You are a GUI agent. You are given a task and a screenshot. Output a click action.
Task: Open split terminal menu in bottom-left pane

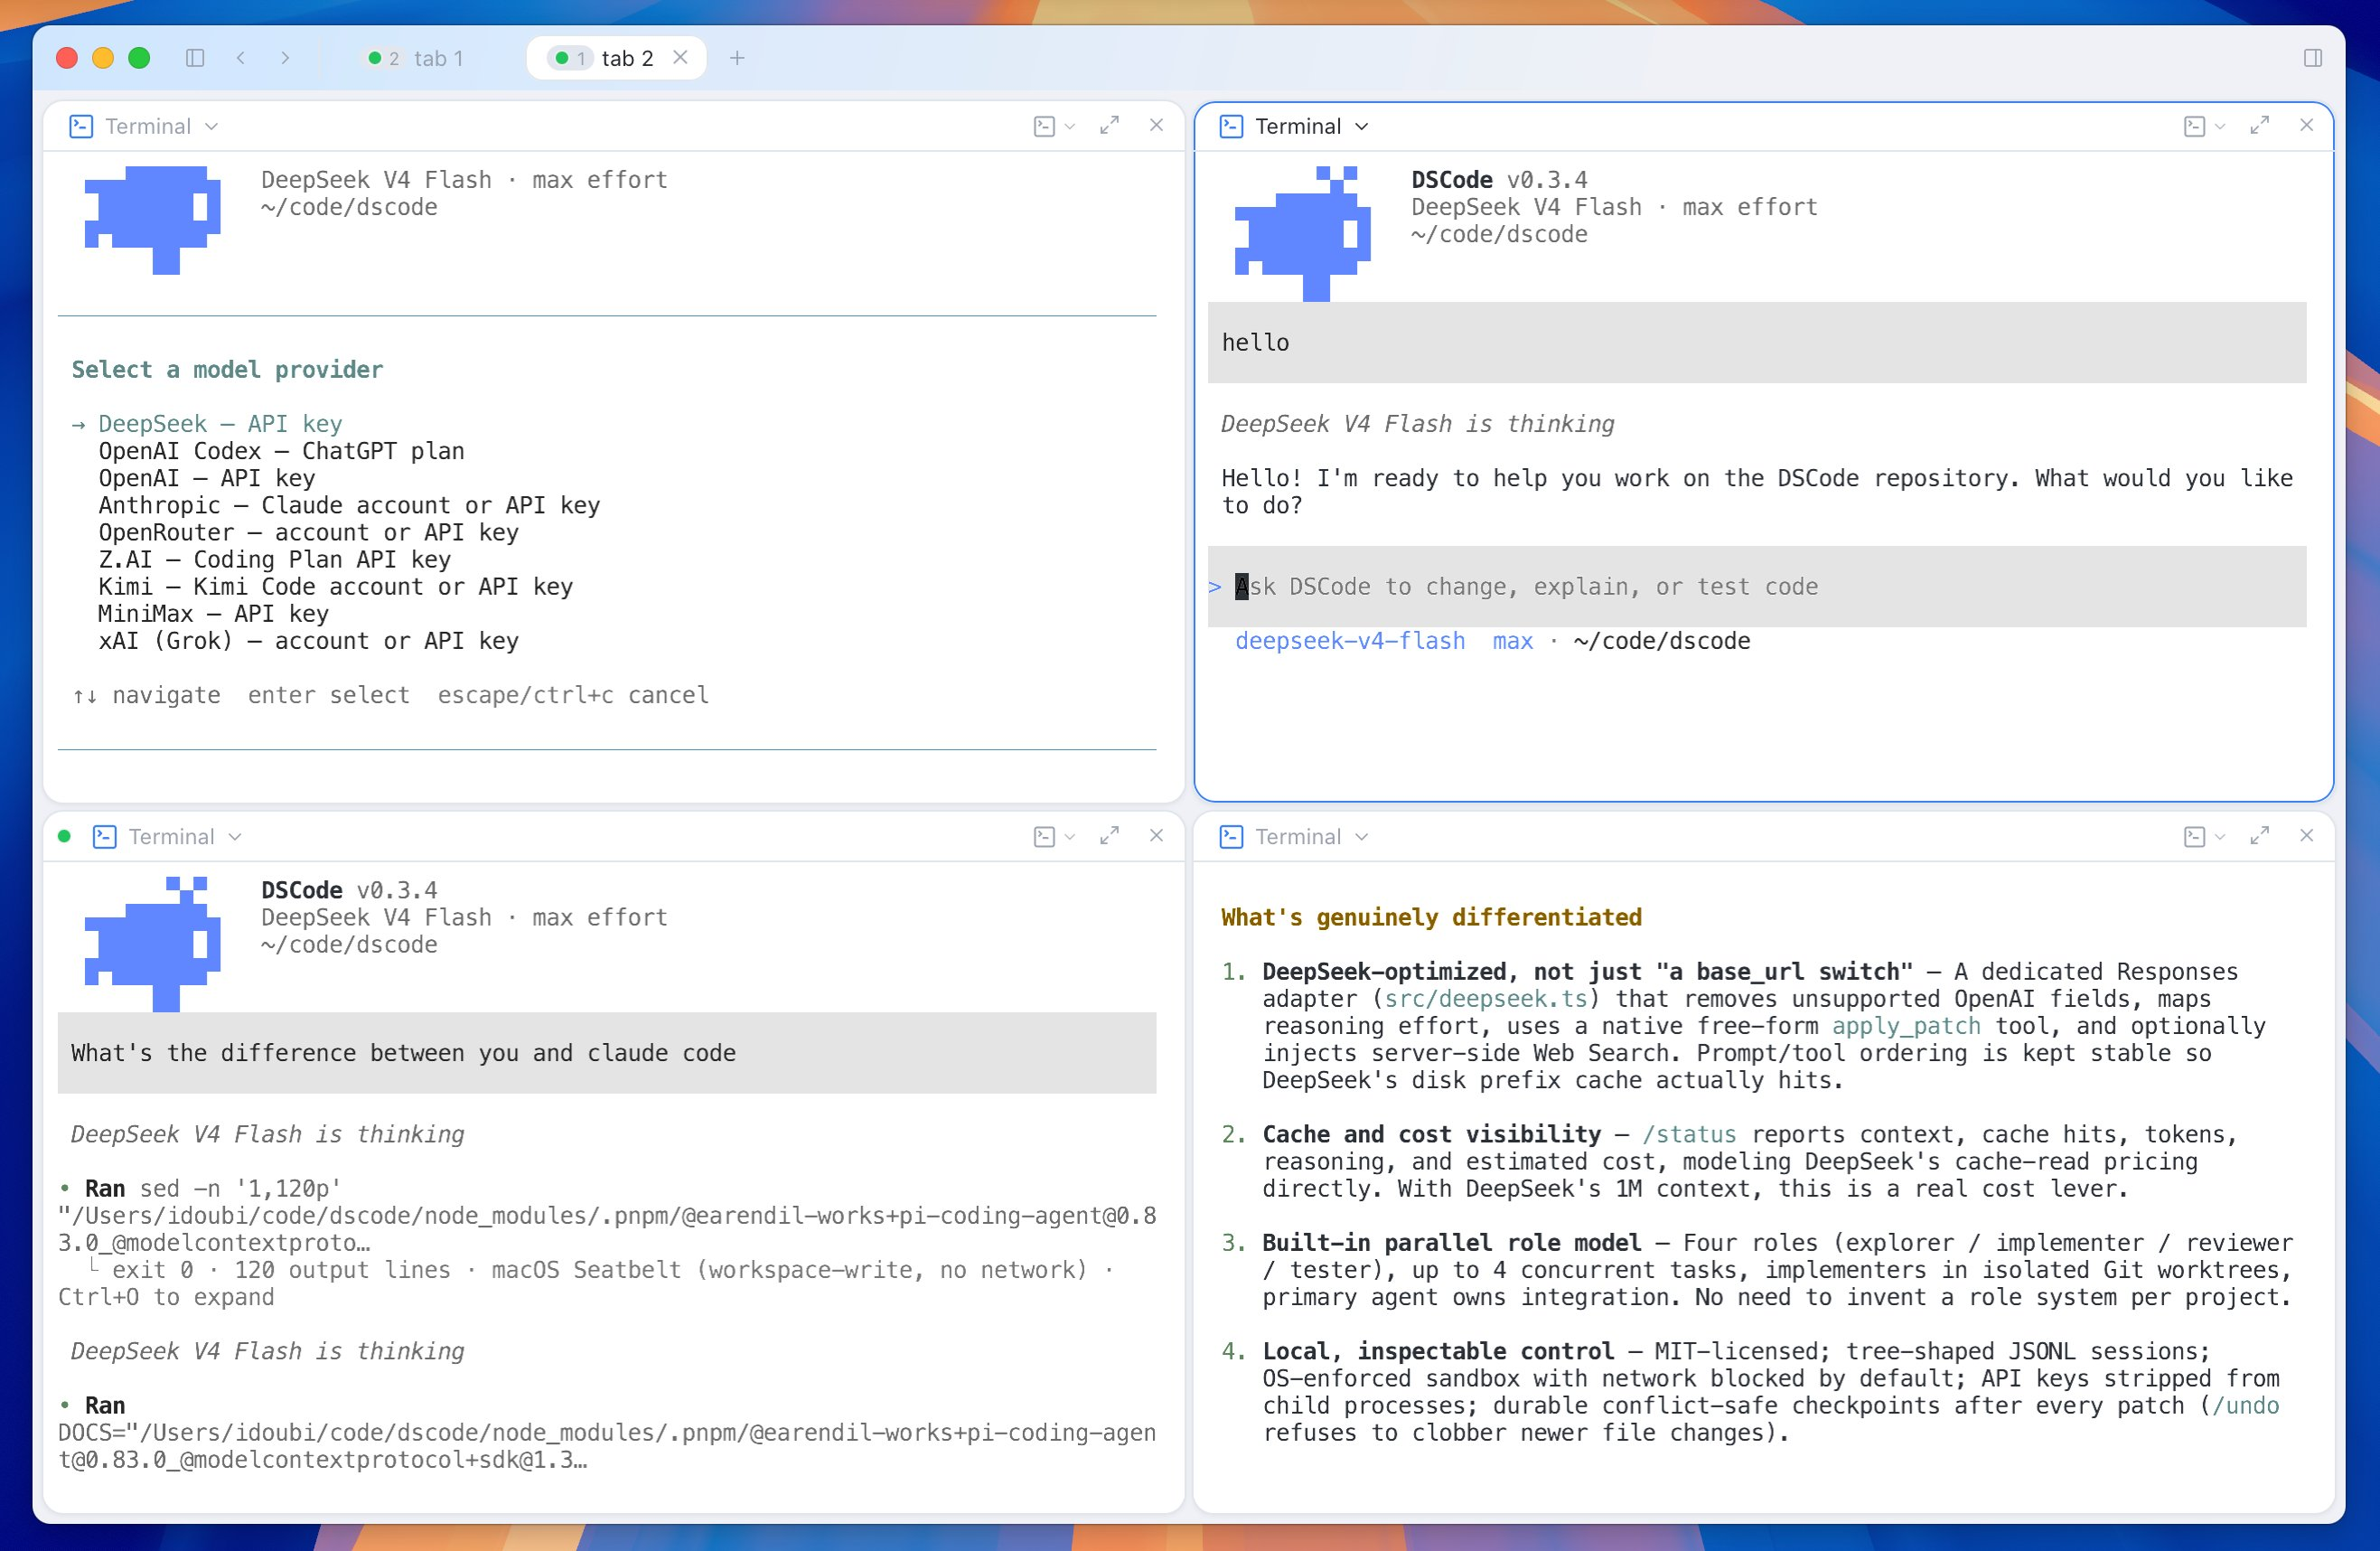1054,836
